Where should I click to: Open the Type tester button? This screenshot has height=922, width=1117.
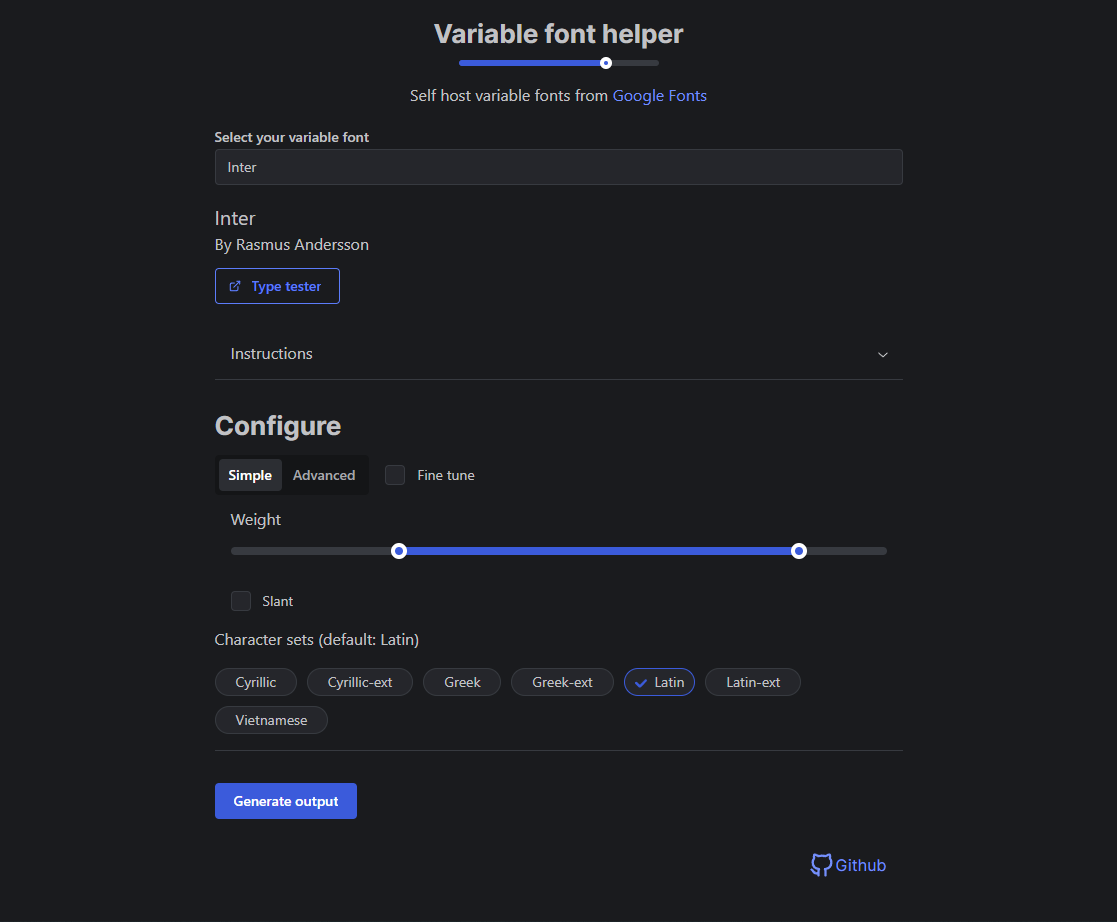(277, 286)
